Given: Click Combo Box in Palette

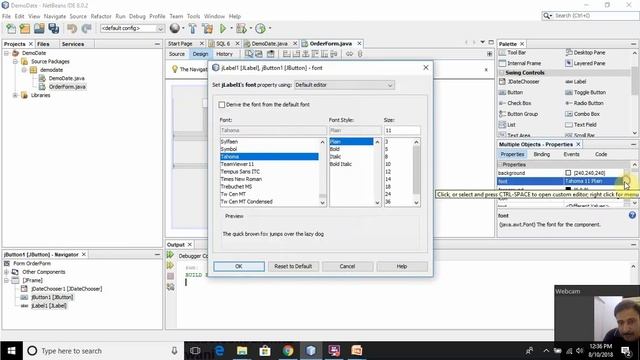Looking at the screenshot, I should point(587,114).
